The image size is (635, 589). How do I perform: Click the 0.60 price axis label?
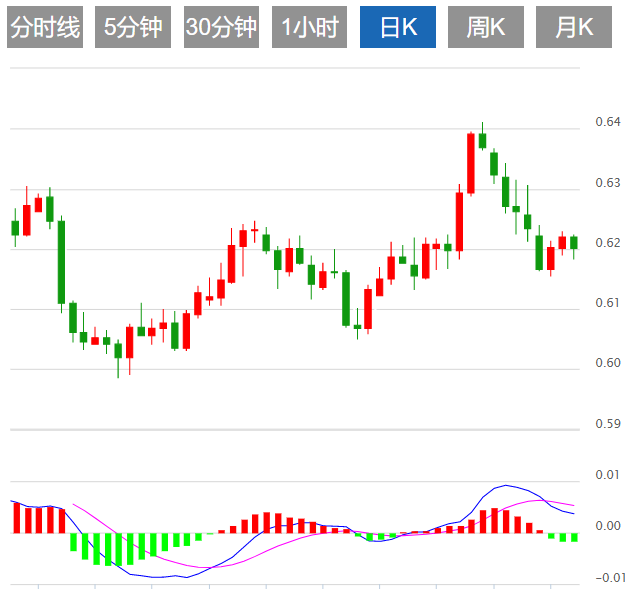608,363
